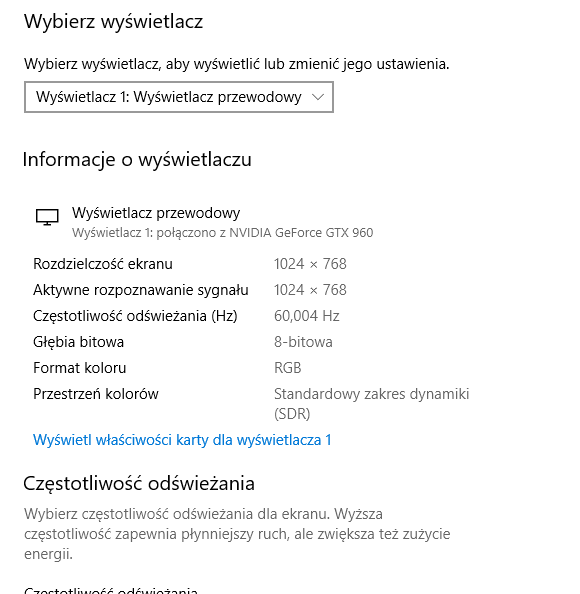The width and height of the screenshot is (580, 594).
Task: Click the NVIDIA GeForce GTX 960 connection subtitle
Action: [223, 232]
